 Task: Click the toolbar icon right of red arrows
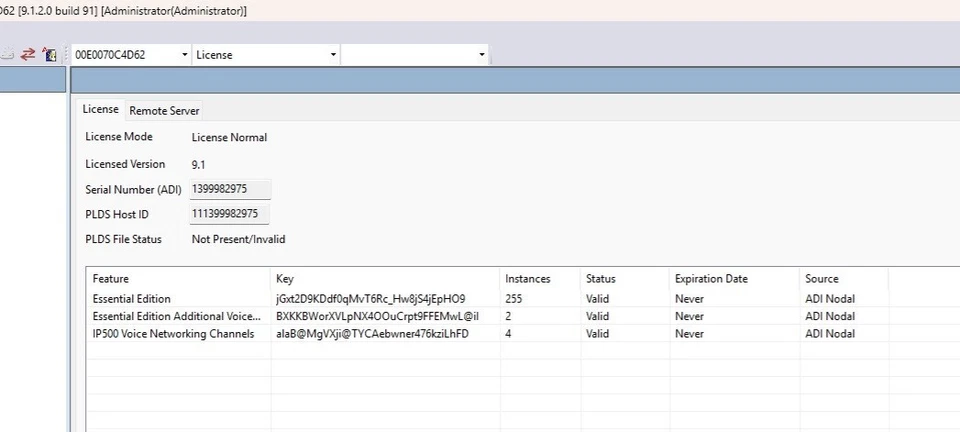click(x=48, y=54)
